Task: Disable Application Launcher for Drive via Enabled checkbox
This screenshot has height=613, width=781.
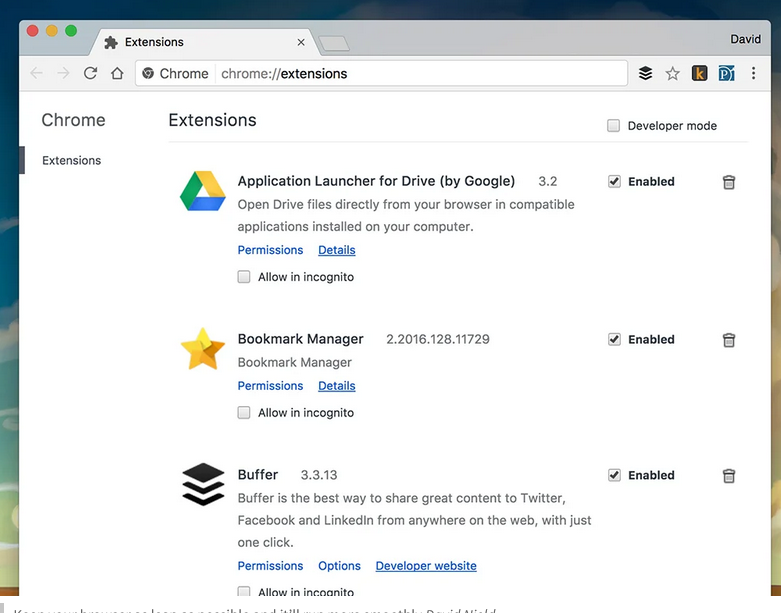Action: (x=614, y=181)
